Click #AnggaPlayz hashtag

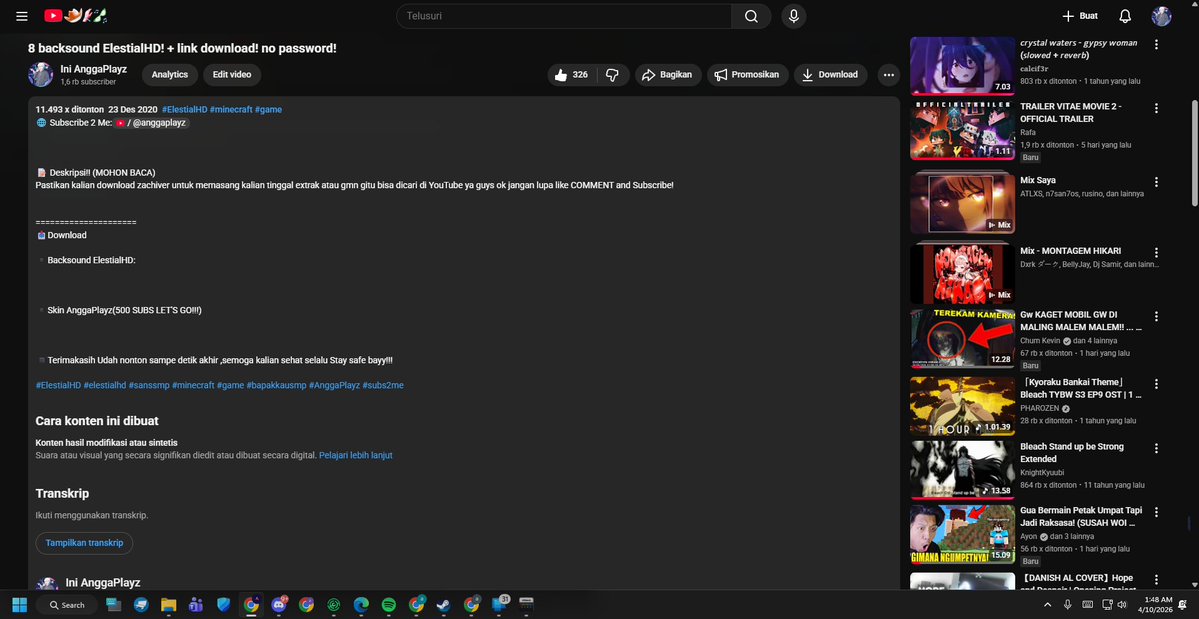point(334,385)
